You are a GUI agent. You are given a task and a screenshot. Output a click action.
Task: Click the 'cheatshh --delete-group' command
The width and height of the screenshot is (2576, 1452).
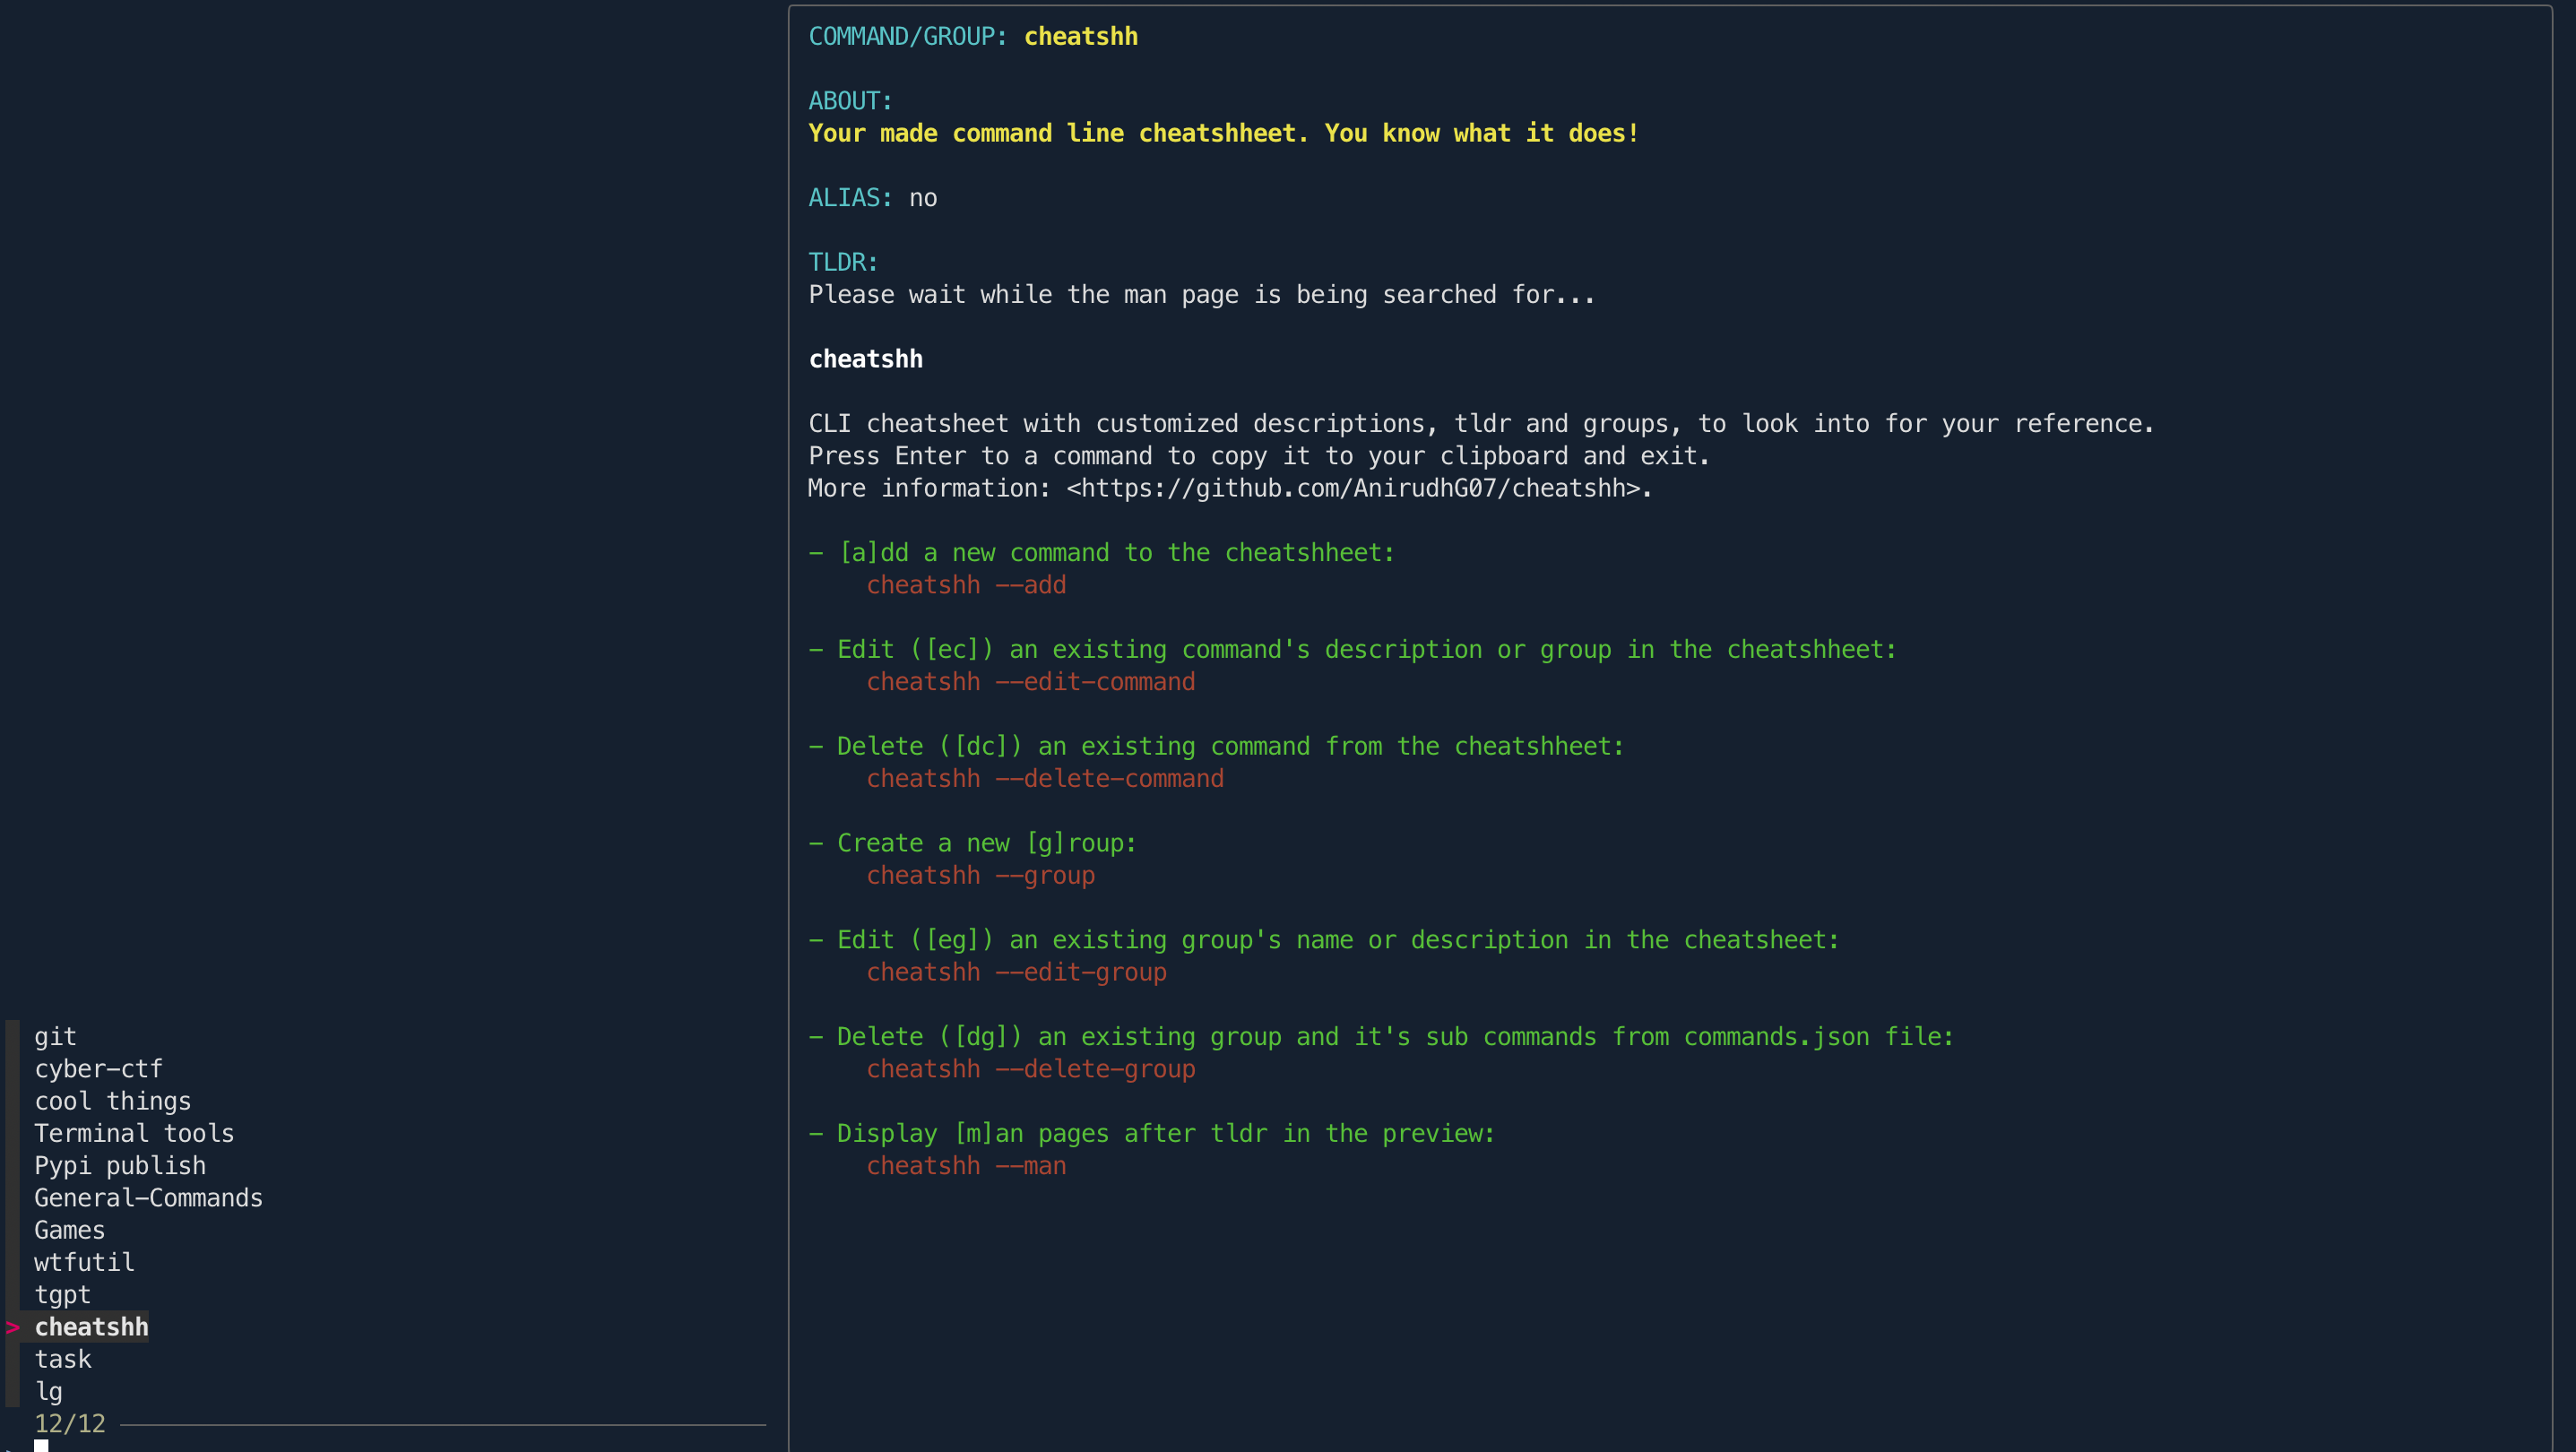(x=1030, y=1069)
